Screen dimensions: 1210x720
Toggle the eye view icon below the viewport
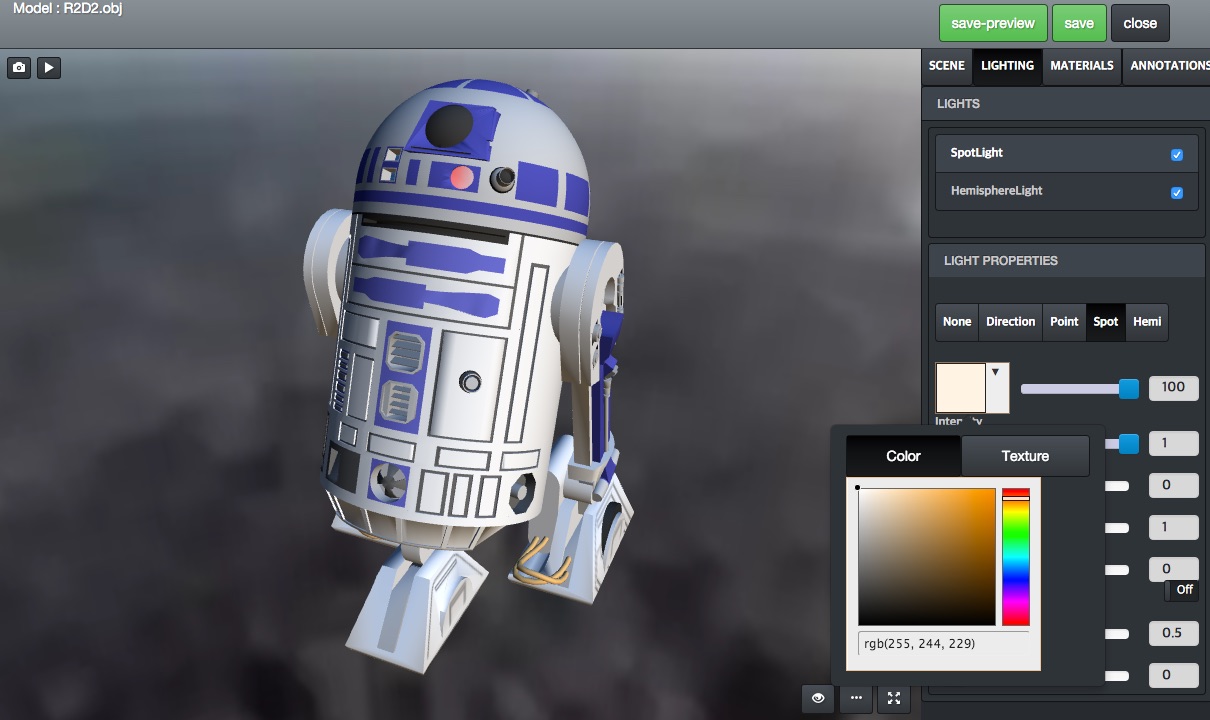pyautogui.click(x=818, y=698)
